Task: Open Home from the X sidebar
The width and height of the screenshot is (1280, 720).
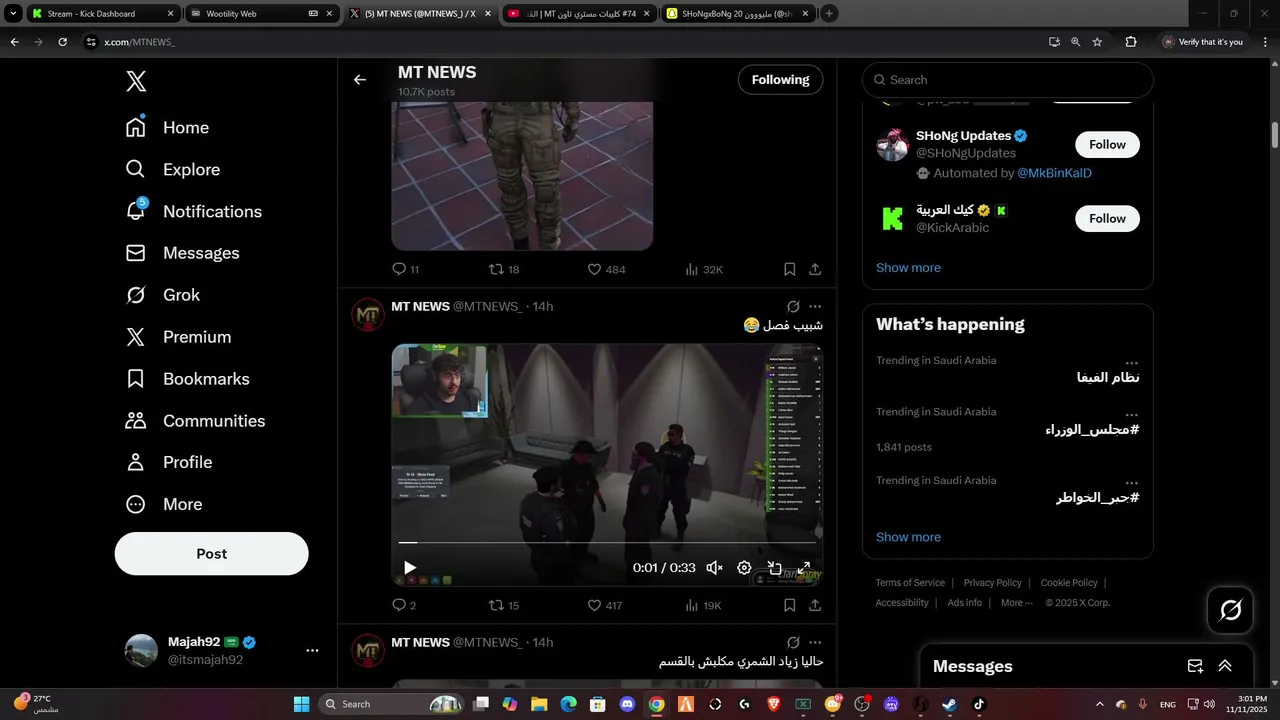Action: pos(167,128)
